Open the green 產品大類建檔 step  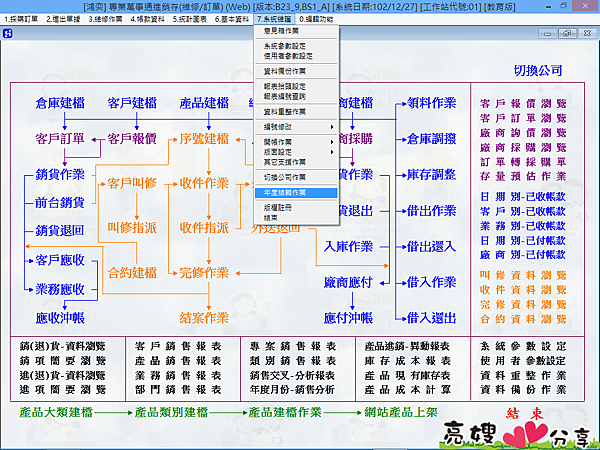click(56, 412)
